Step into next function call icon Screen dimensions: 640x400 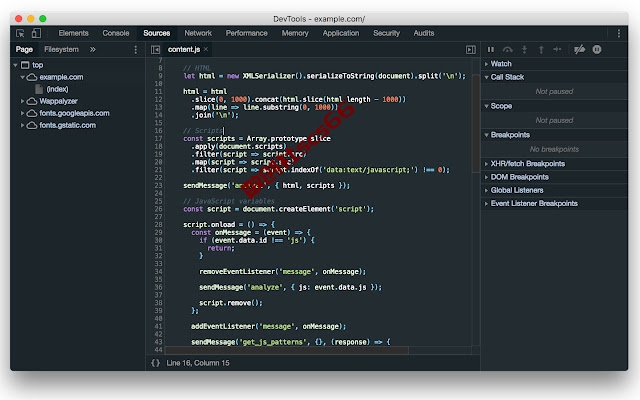524,49
